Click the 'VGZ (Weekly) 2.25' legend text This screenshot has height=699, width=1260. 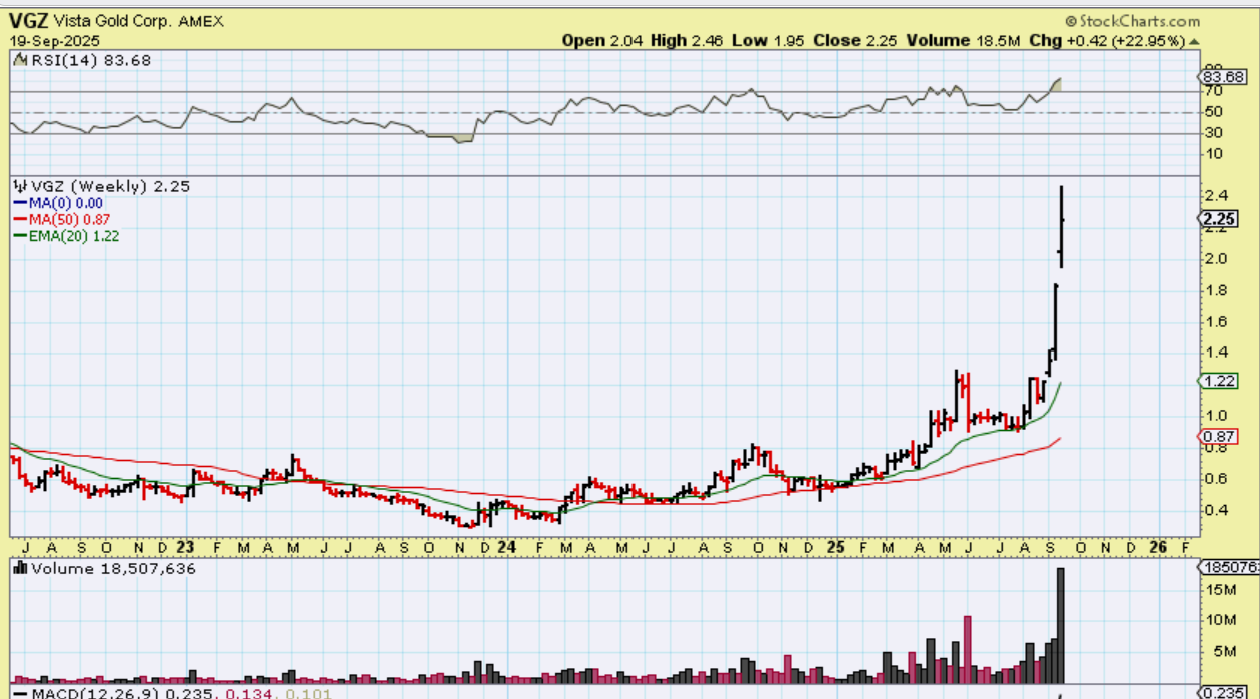[x=110, y=186]
